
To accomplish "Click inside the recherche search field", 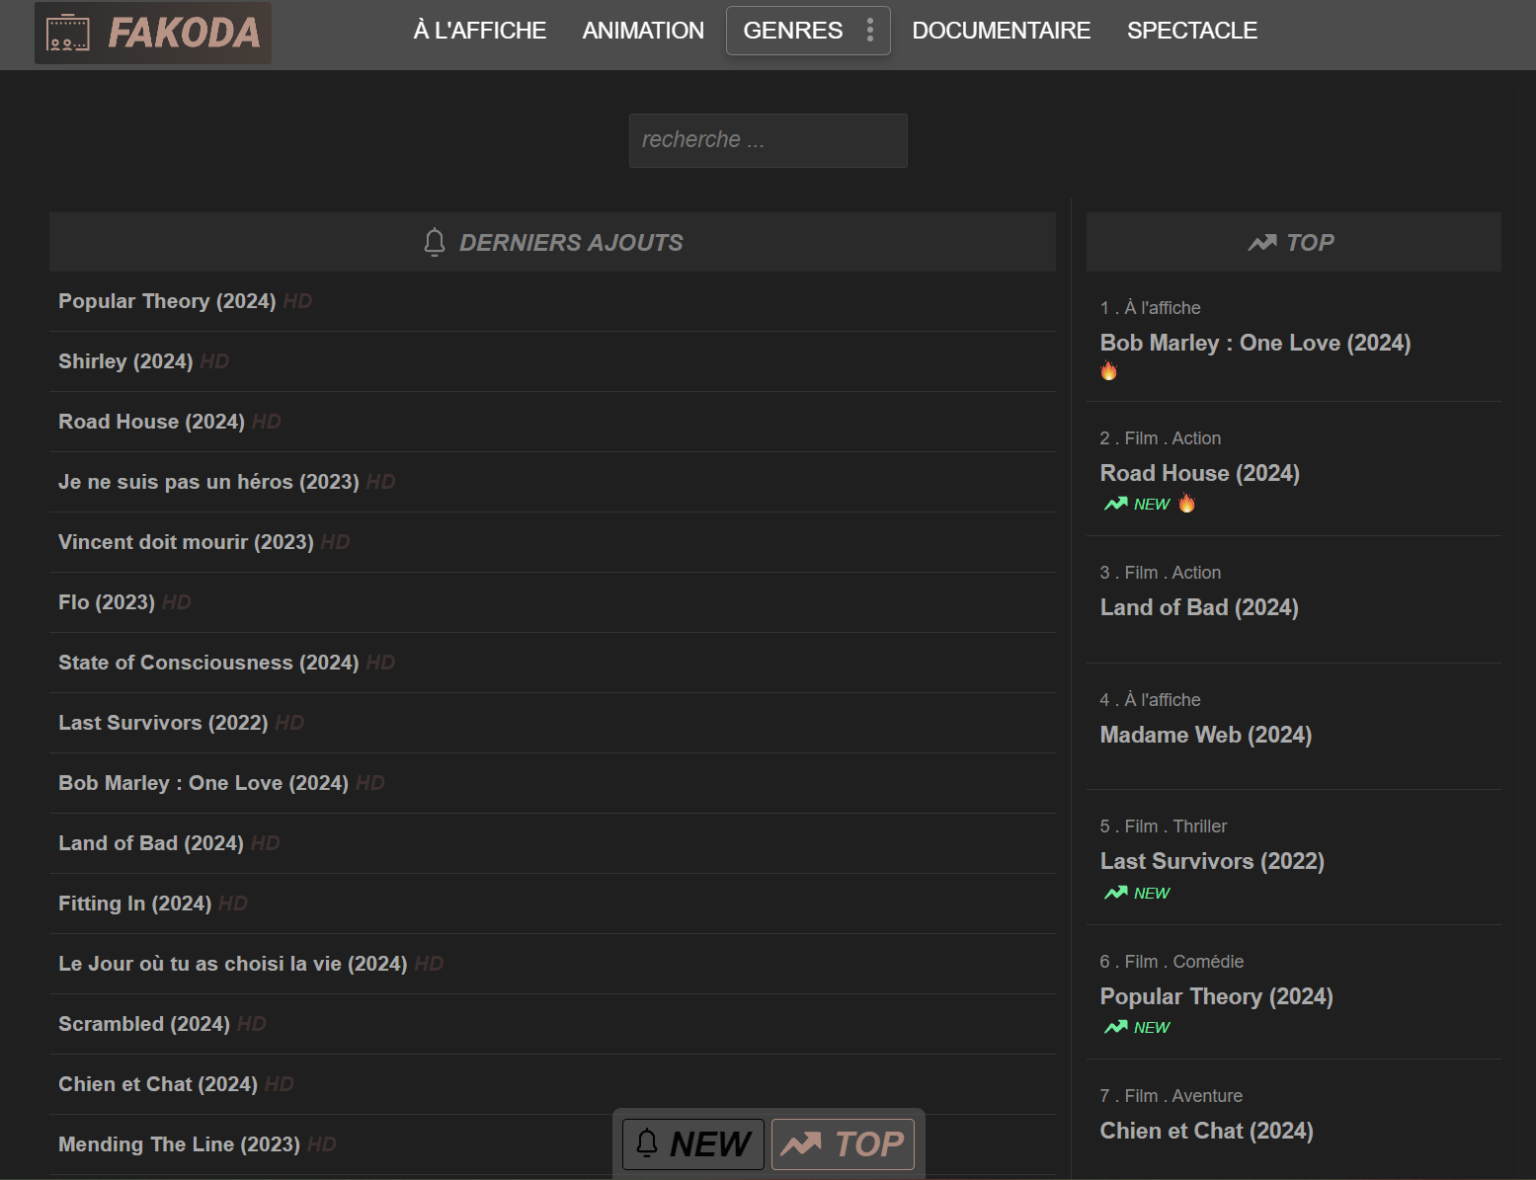I will [768, 140].
